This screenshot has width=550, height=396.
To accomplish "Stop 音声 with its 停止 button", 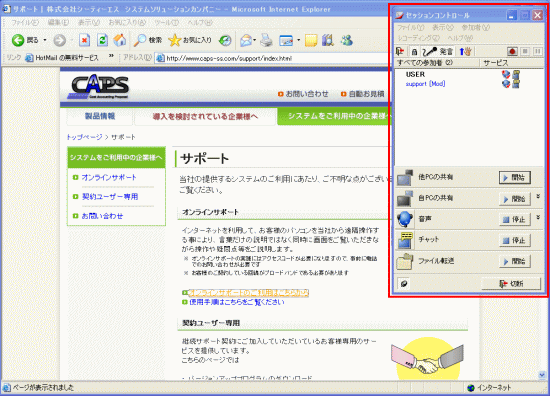I will coord(514,220).
